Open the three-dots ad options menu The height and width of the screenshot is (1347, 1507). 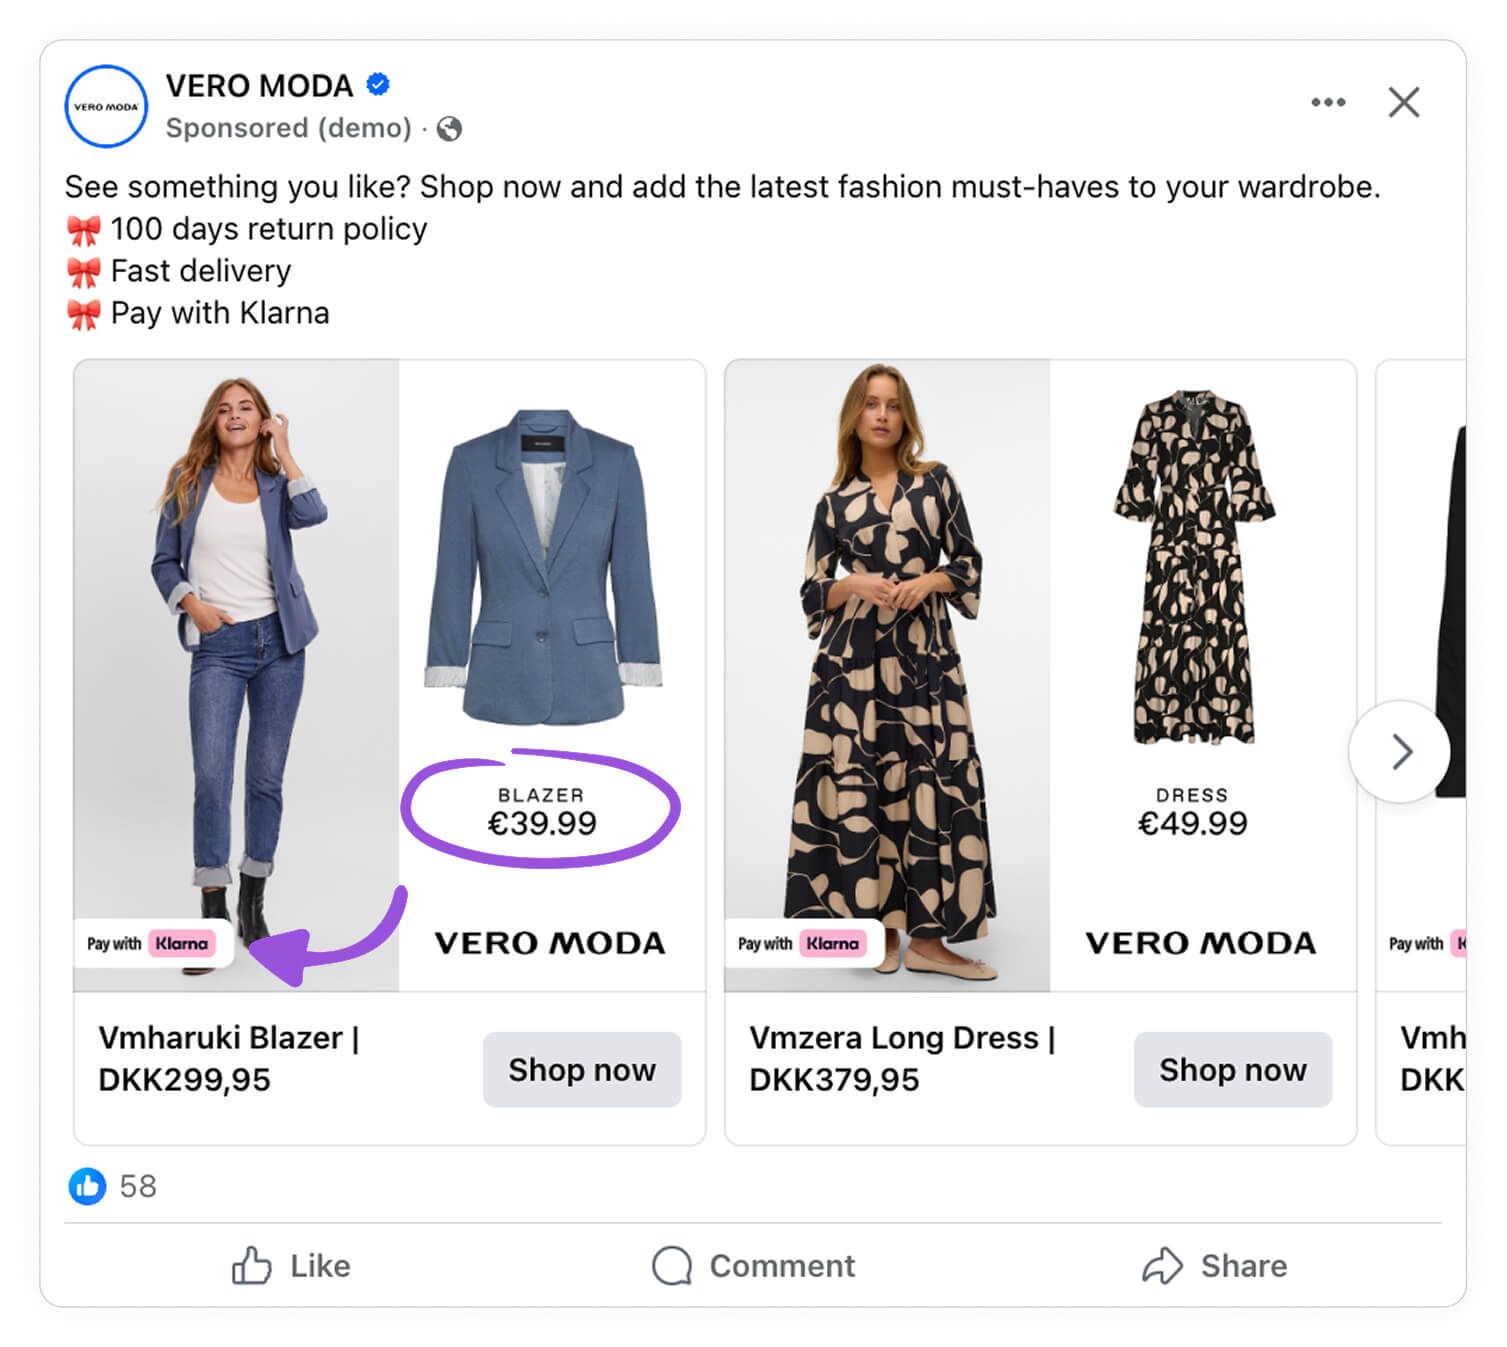[1328, 101]
